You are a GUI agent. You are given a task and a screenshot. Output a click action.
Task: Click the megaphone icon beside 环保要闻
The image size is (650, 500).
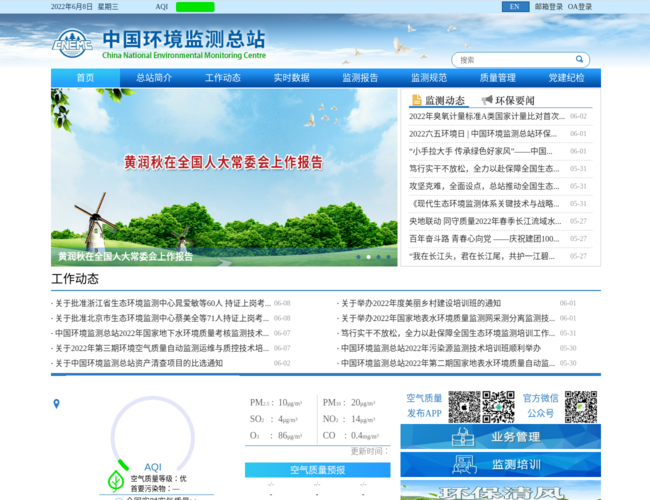[x=487, y=100]
